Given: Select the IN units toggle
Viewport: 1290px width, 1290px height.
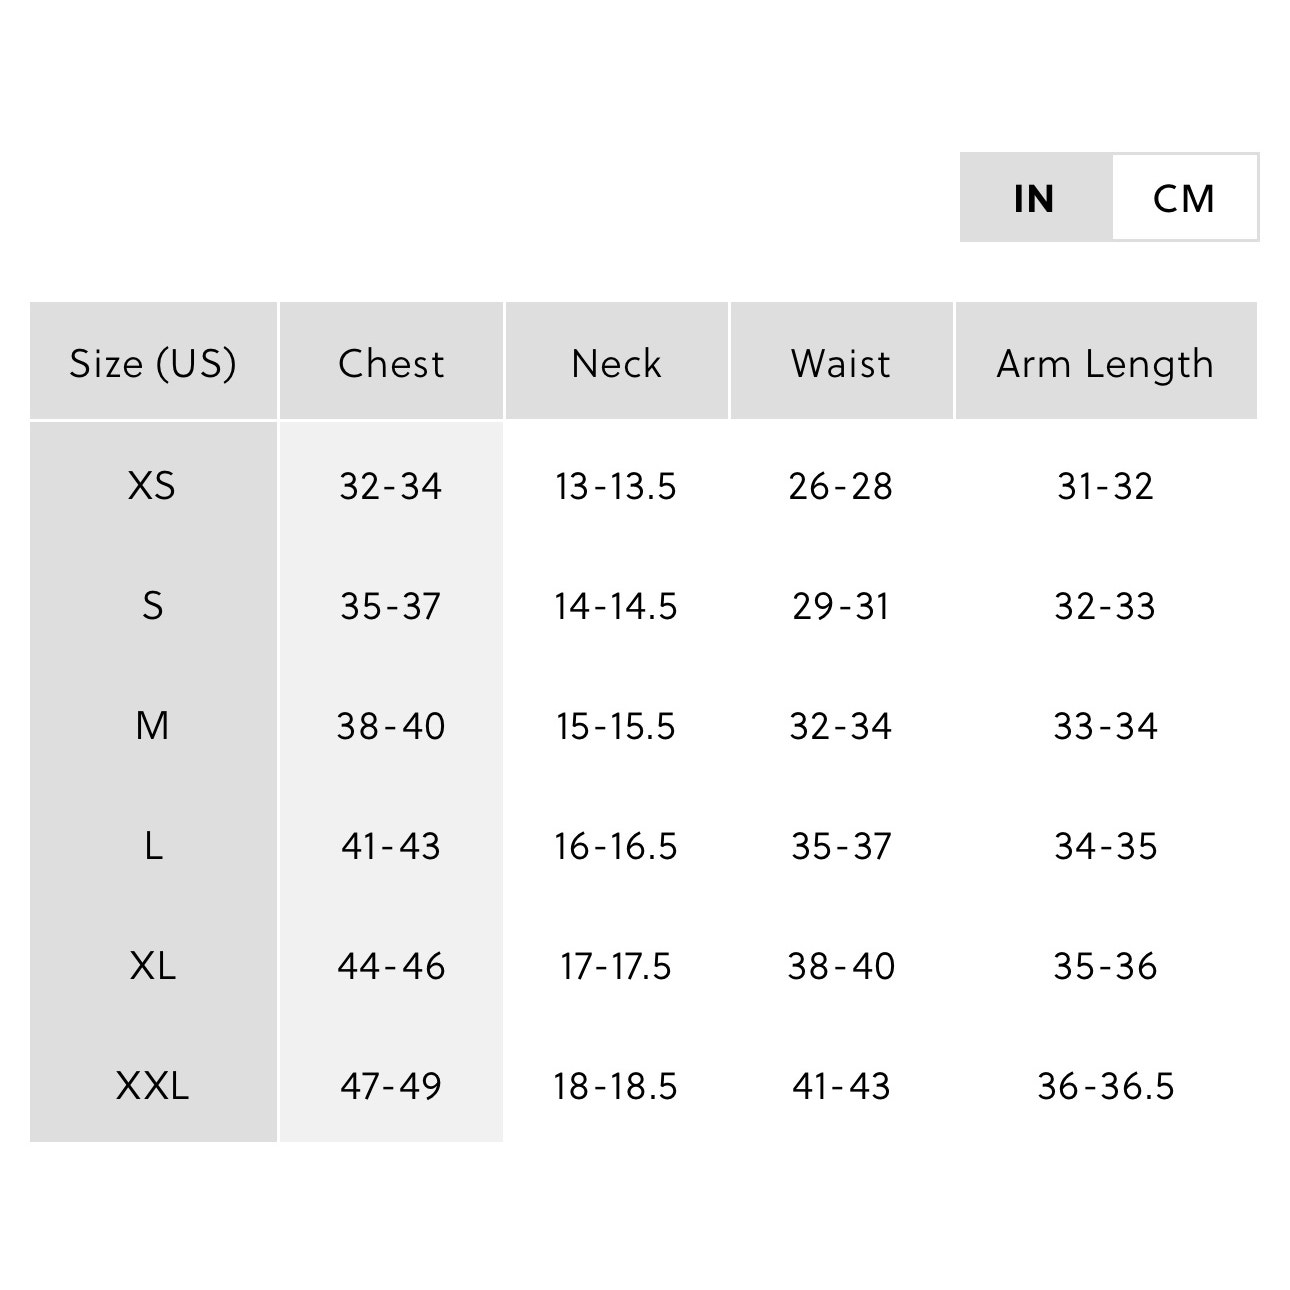Looking at the screenshot, I should [1035, 197].
